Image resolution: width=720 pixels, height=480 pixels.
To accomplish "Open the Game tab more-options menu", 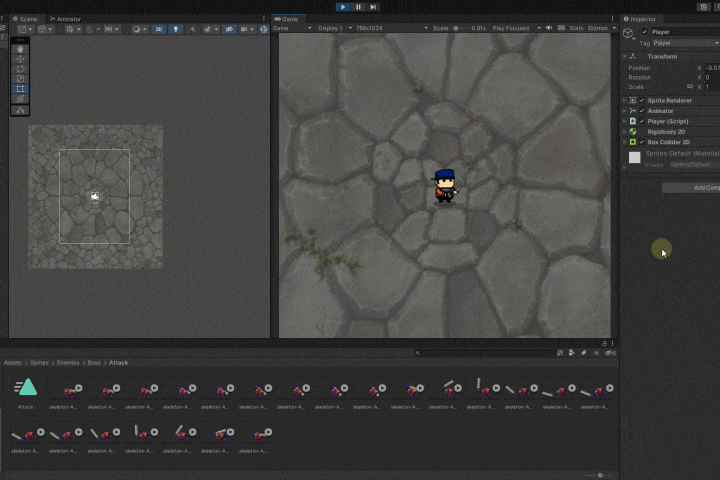I will click(x=613, y=19).
